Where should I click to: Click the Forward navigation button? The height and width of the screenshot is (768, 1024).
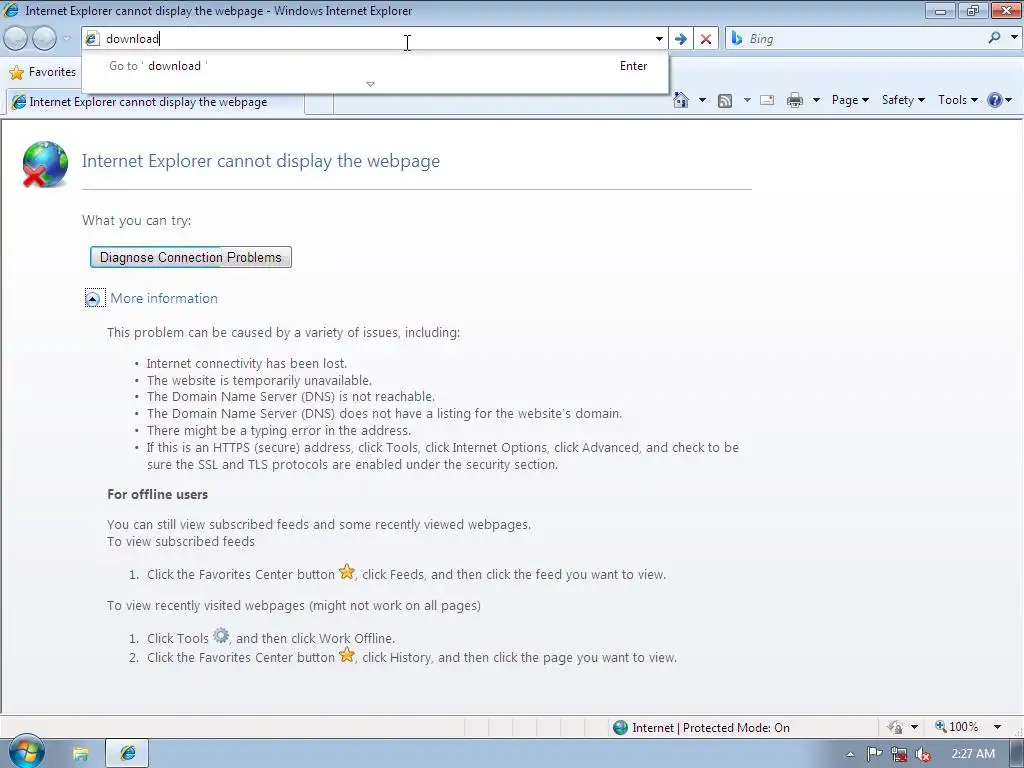44,39
